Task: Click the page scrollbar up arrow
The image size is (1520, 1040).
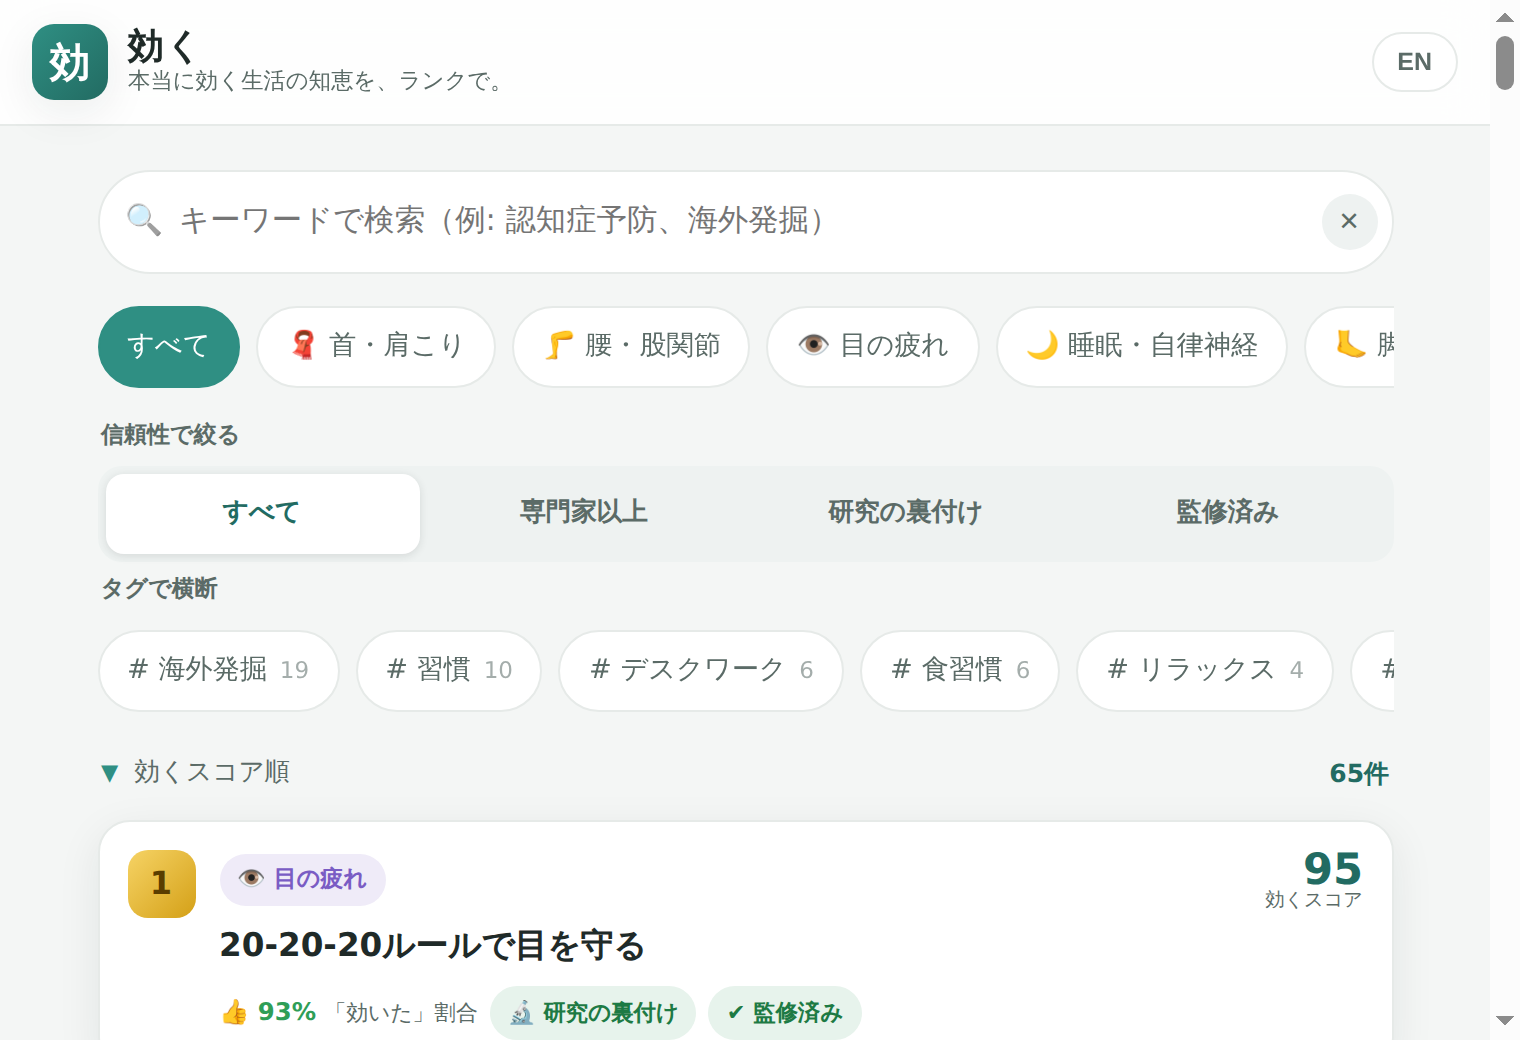Action: [1505, 17]
